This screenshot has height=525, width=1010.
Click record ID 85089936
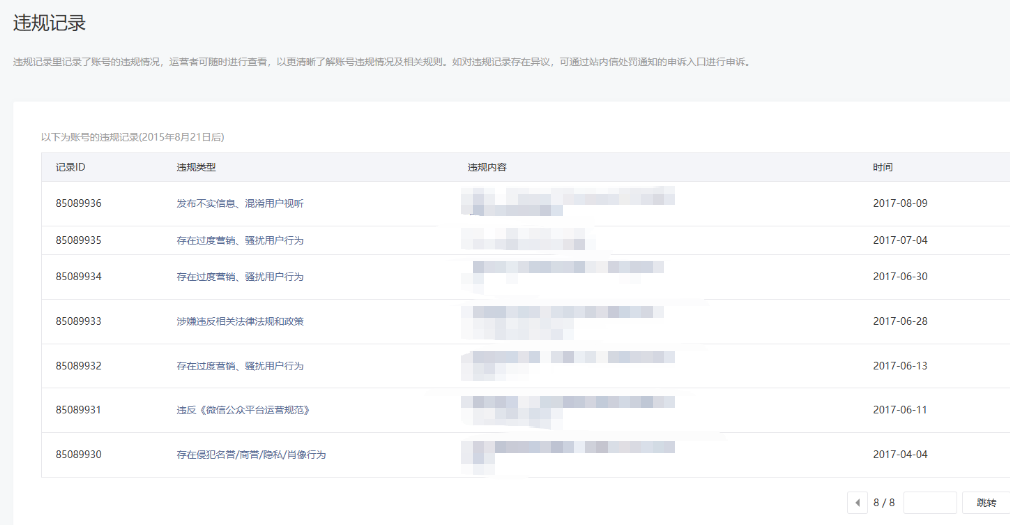point(79,203)
